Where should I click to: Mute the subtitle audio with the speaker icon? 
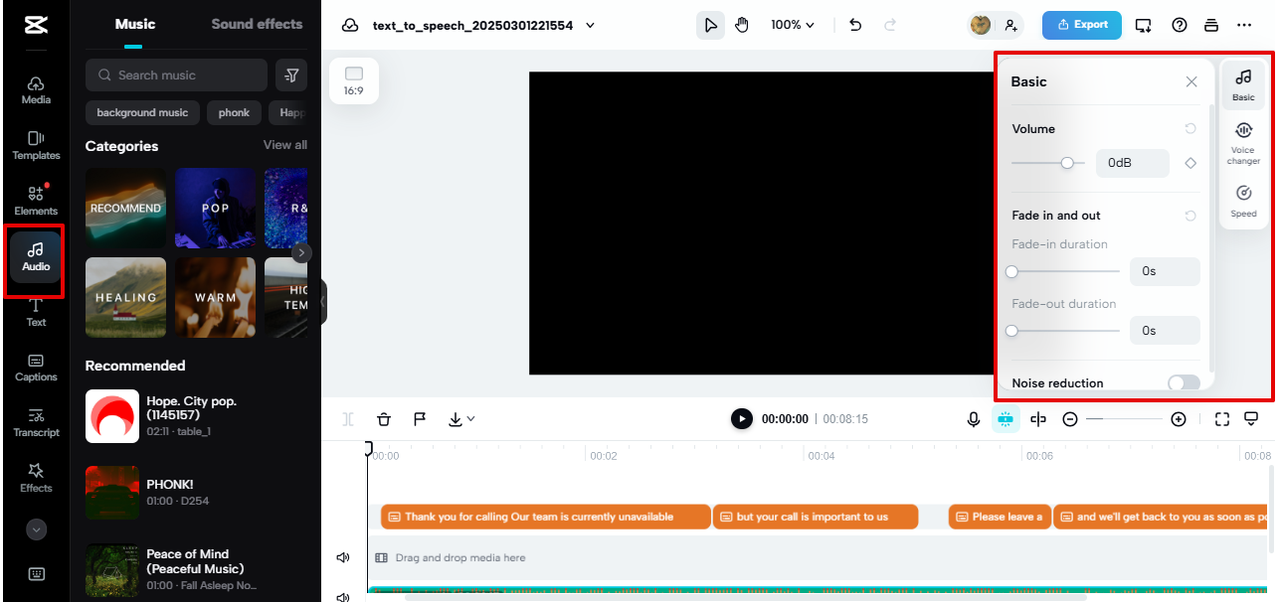(x=343, y=557)
